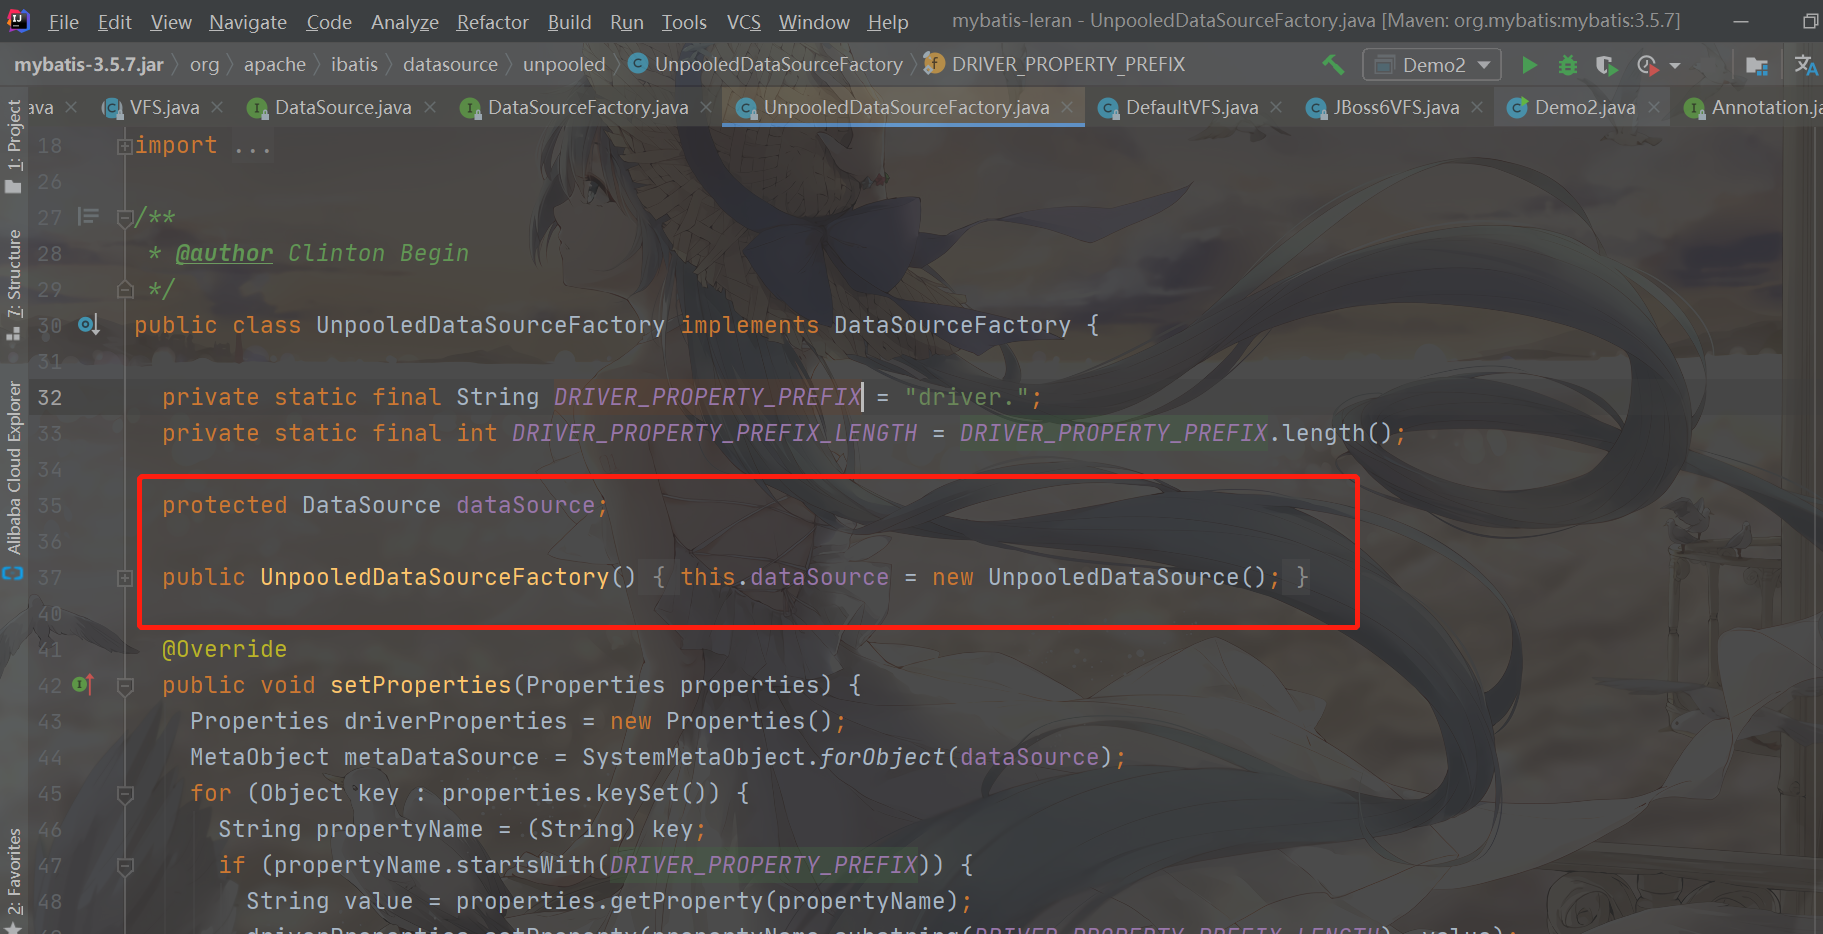Screen dimensions: 1823x934
Task: Open Project Structure folder icon
Action: coord(1757,65)
